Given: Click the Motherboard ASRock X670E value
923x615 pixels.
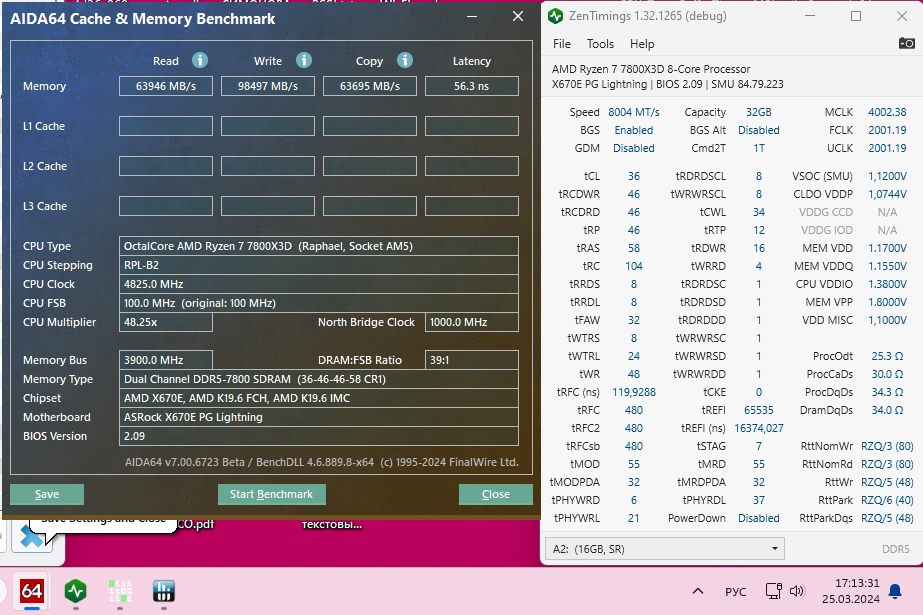Looking at the screenshot, I should point(318,417).
